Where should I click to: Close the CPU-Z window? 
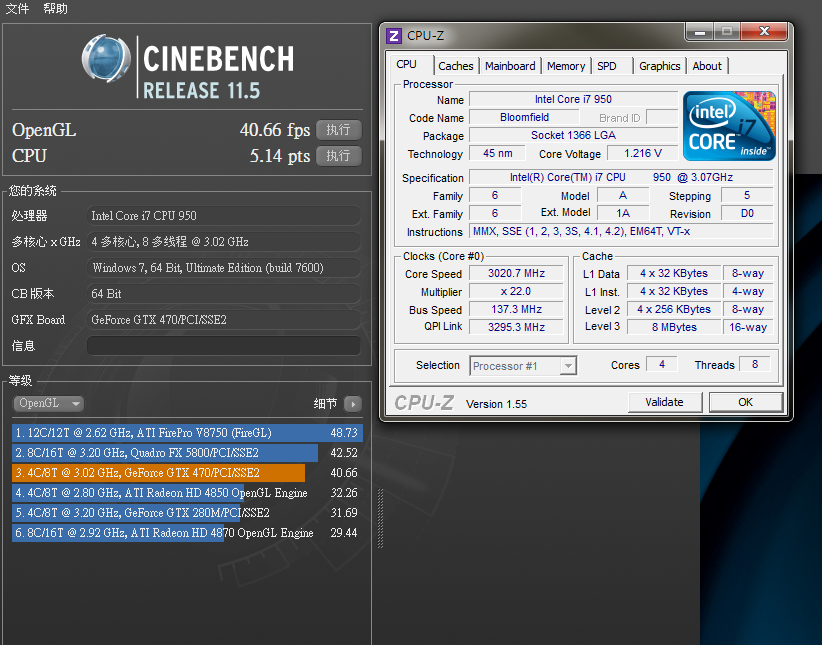tap(764, 31)
